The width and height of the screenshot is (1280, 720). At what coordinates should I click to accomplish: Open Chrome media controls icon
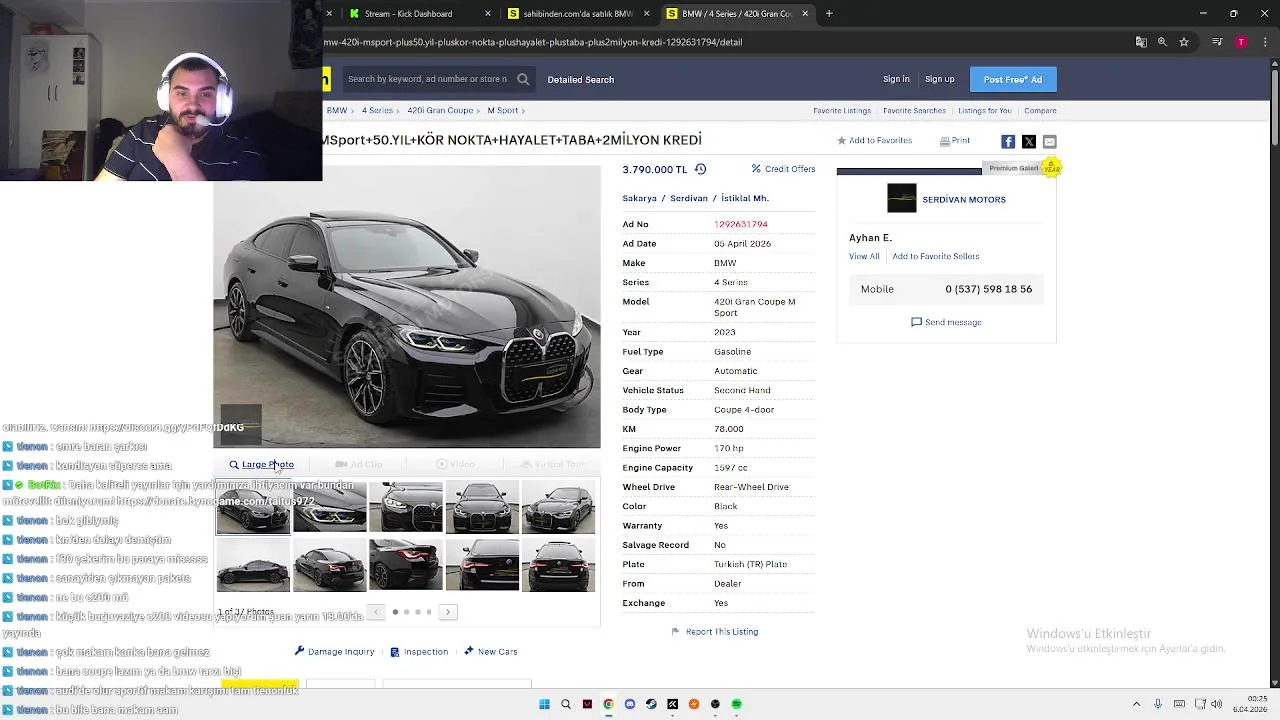point(1217,42)
